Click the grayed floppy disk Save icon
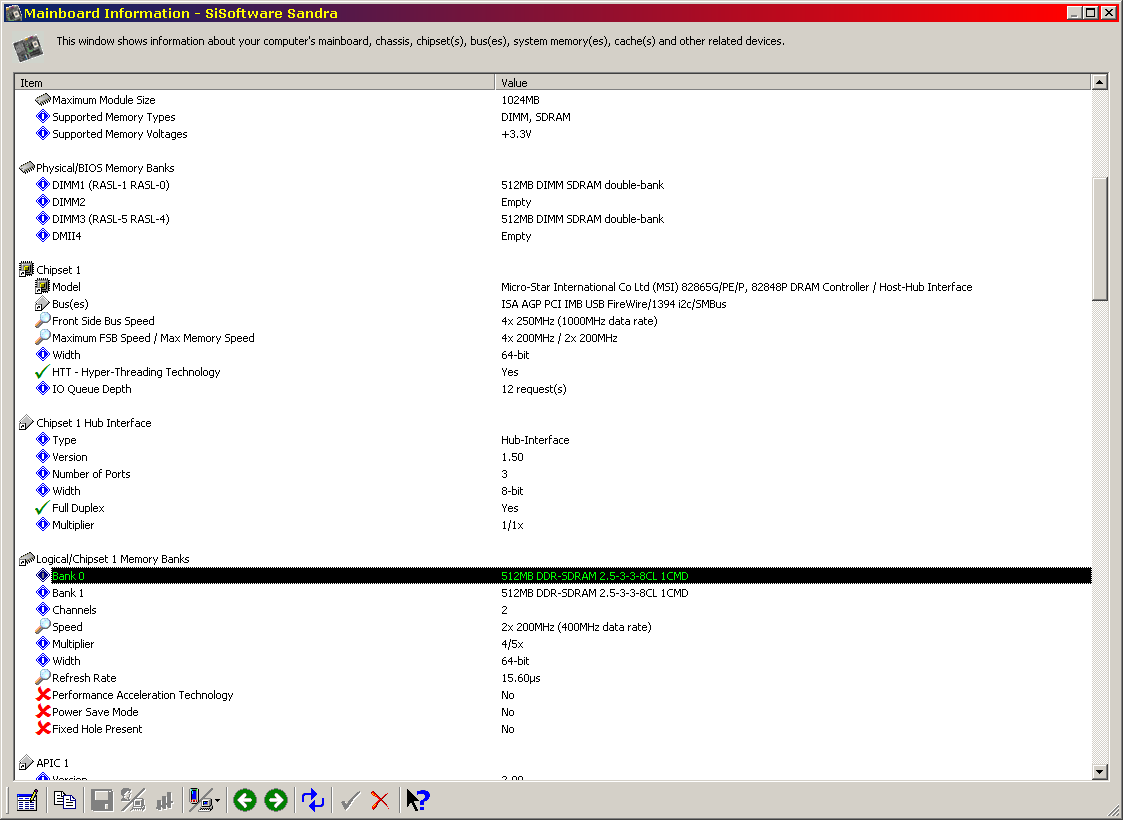Image resolution: width=1123 pixels, height=820 pixels. click(x=102, y=800)
